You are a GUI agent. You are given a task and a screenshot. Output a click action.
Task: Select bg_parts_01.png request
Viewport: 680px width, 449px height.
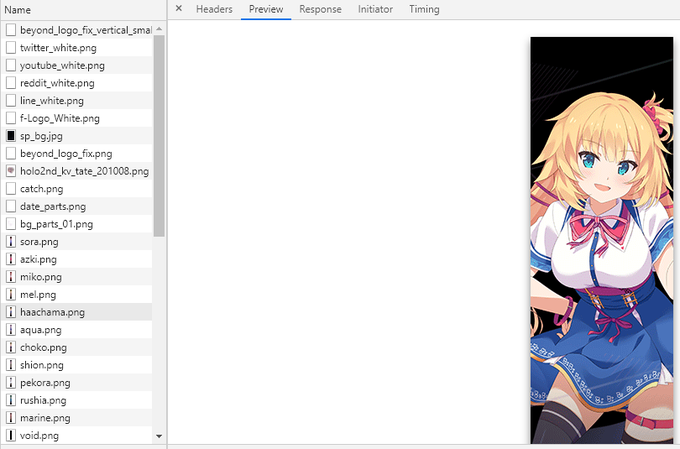pos(77,224)
